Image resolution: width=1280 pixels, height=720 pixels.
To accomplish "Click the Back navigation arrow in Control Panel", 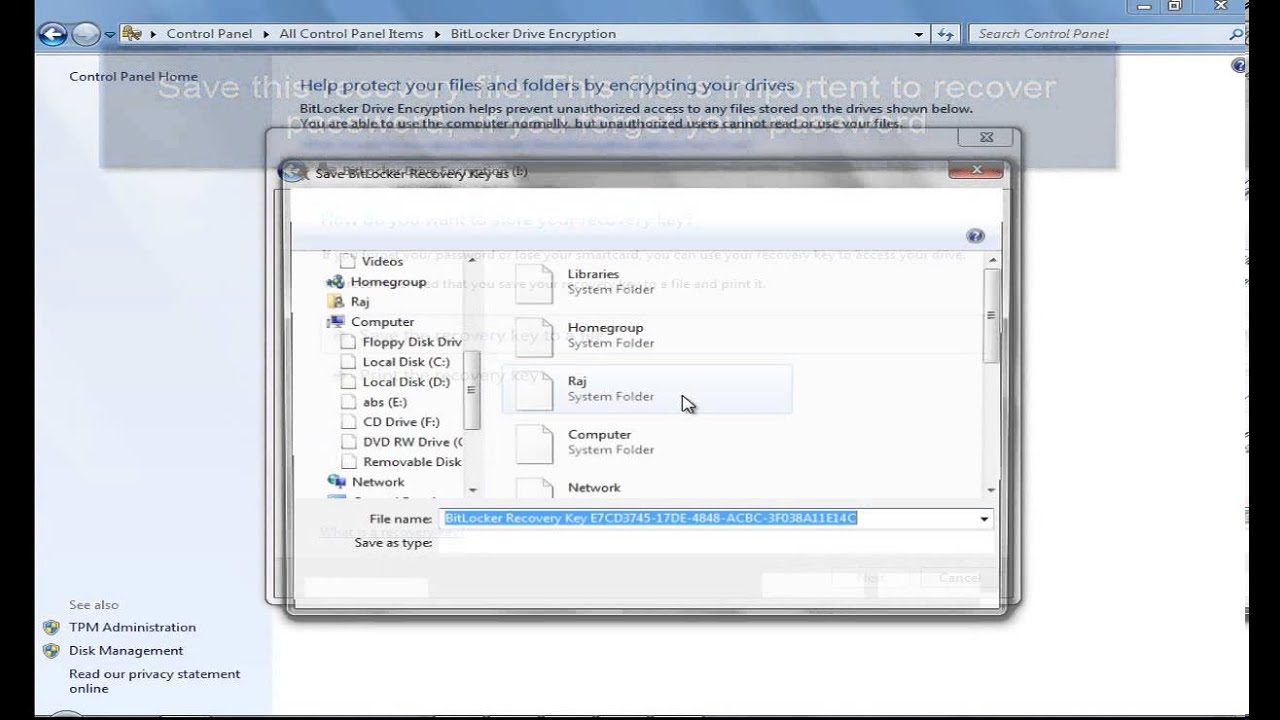I will (x=52, y=34).
